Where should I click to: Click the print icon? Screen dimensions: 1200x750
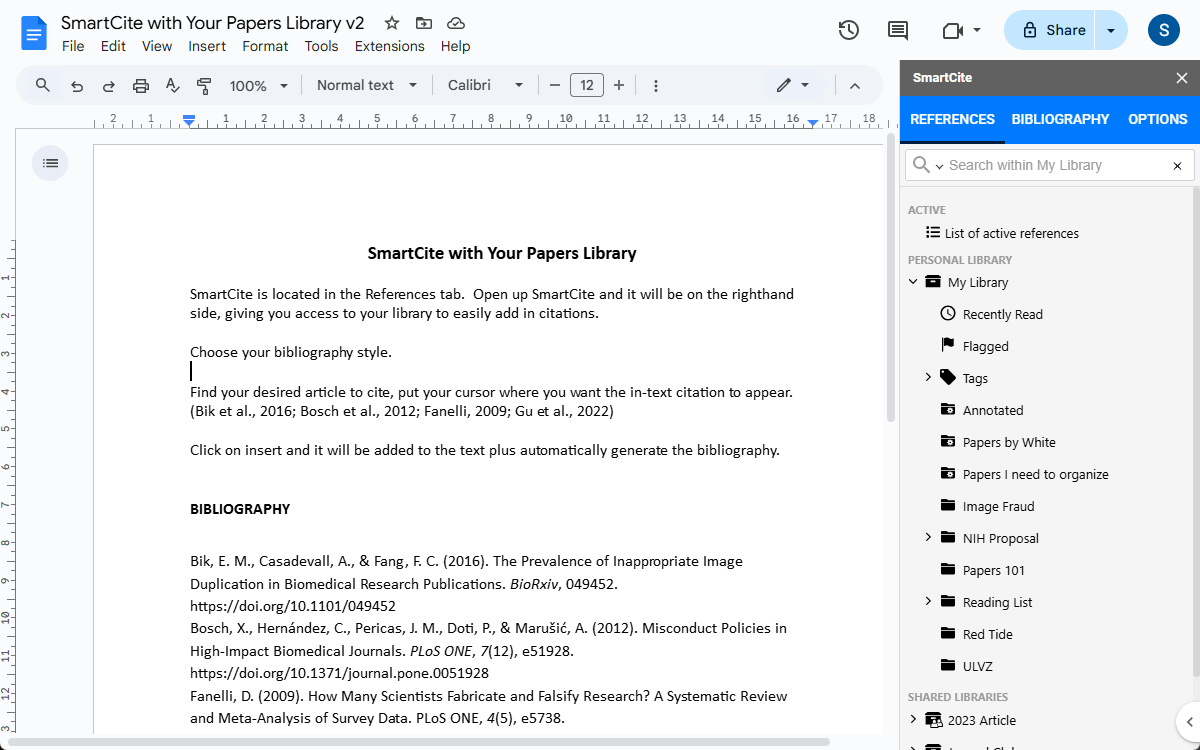[x=141, y=86]
